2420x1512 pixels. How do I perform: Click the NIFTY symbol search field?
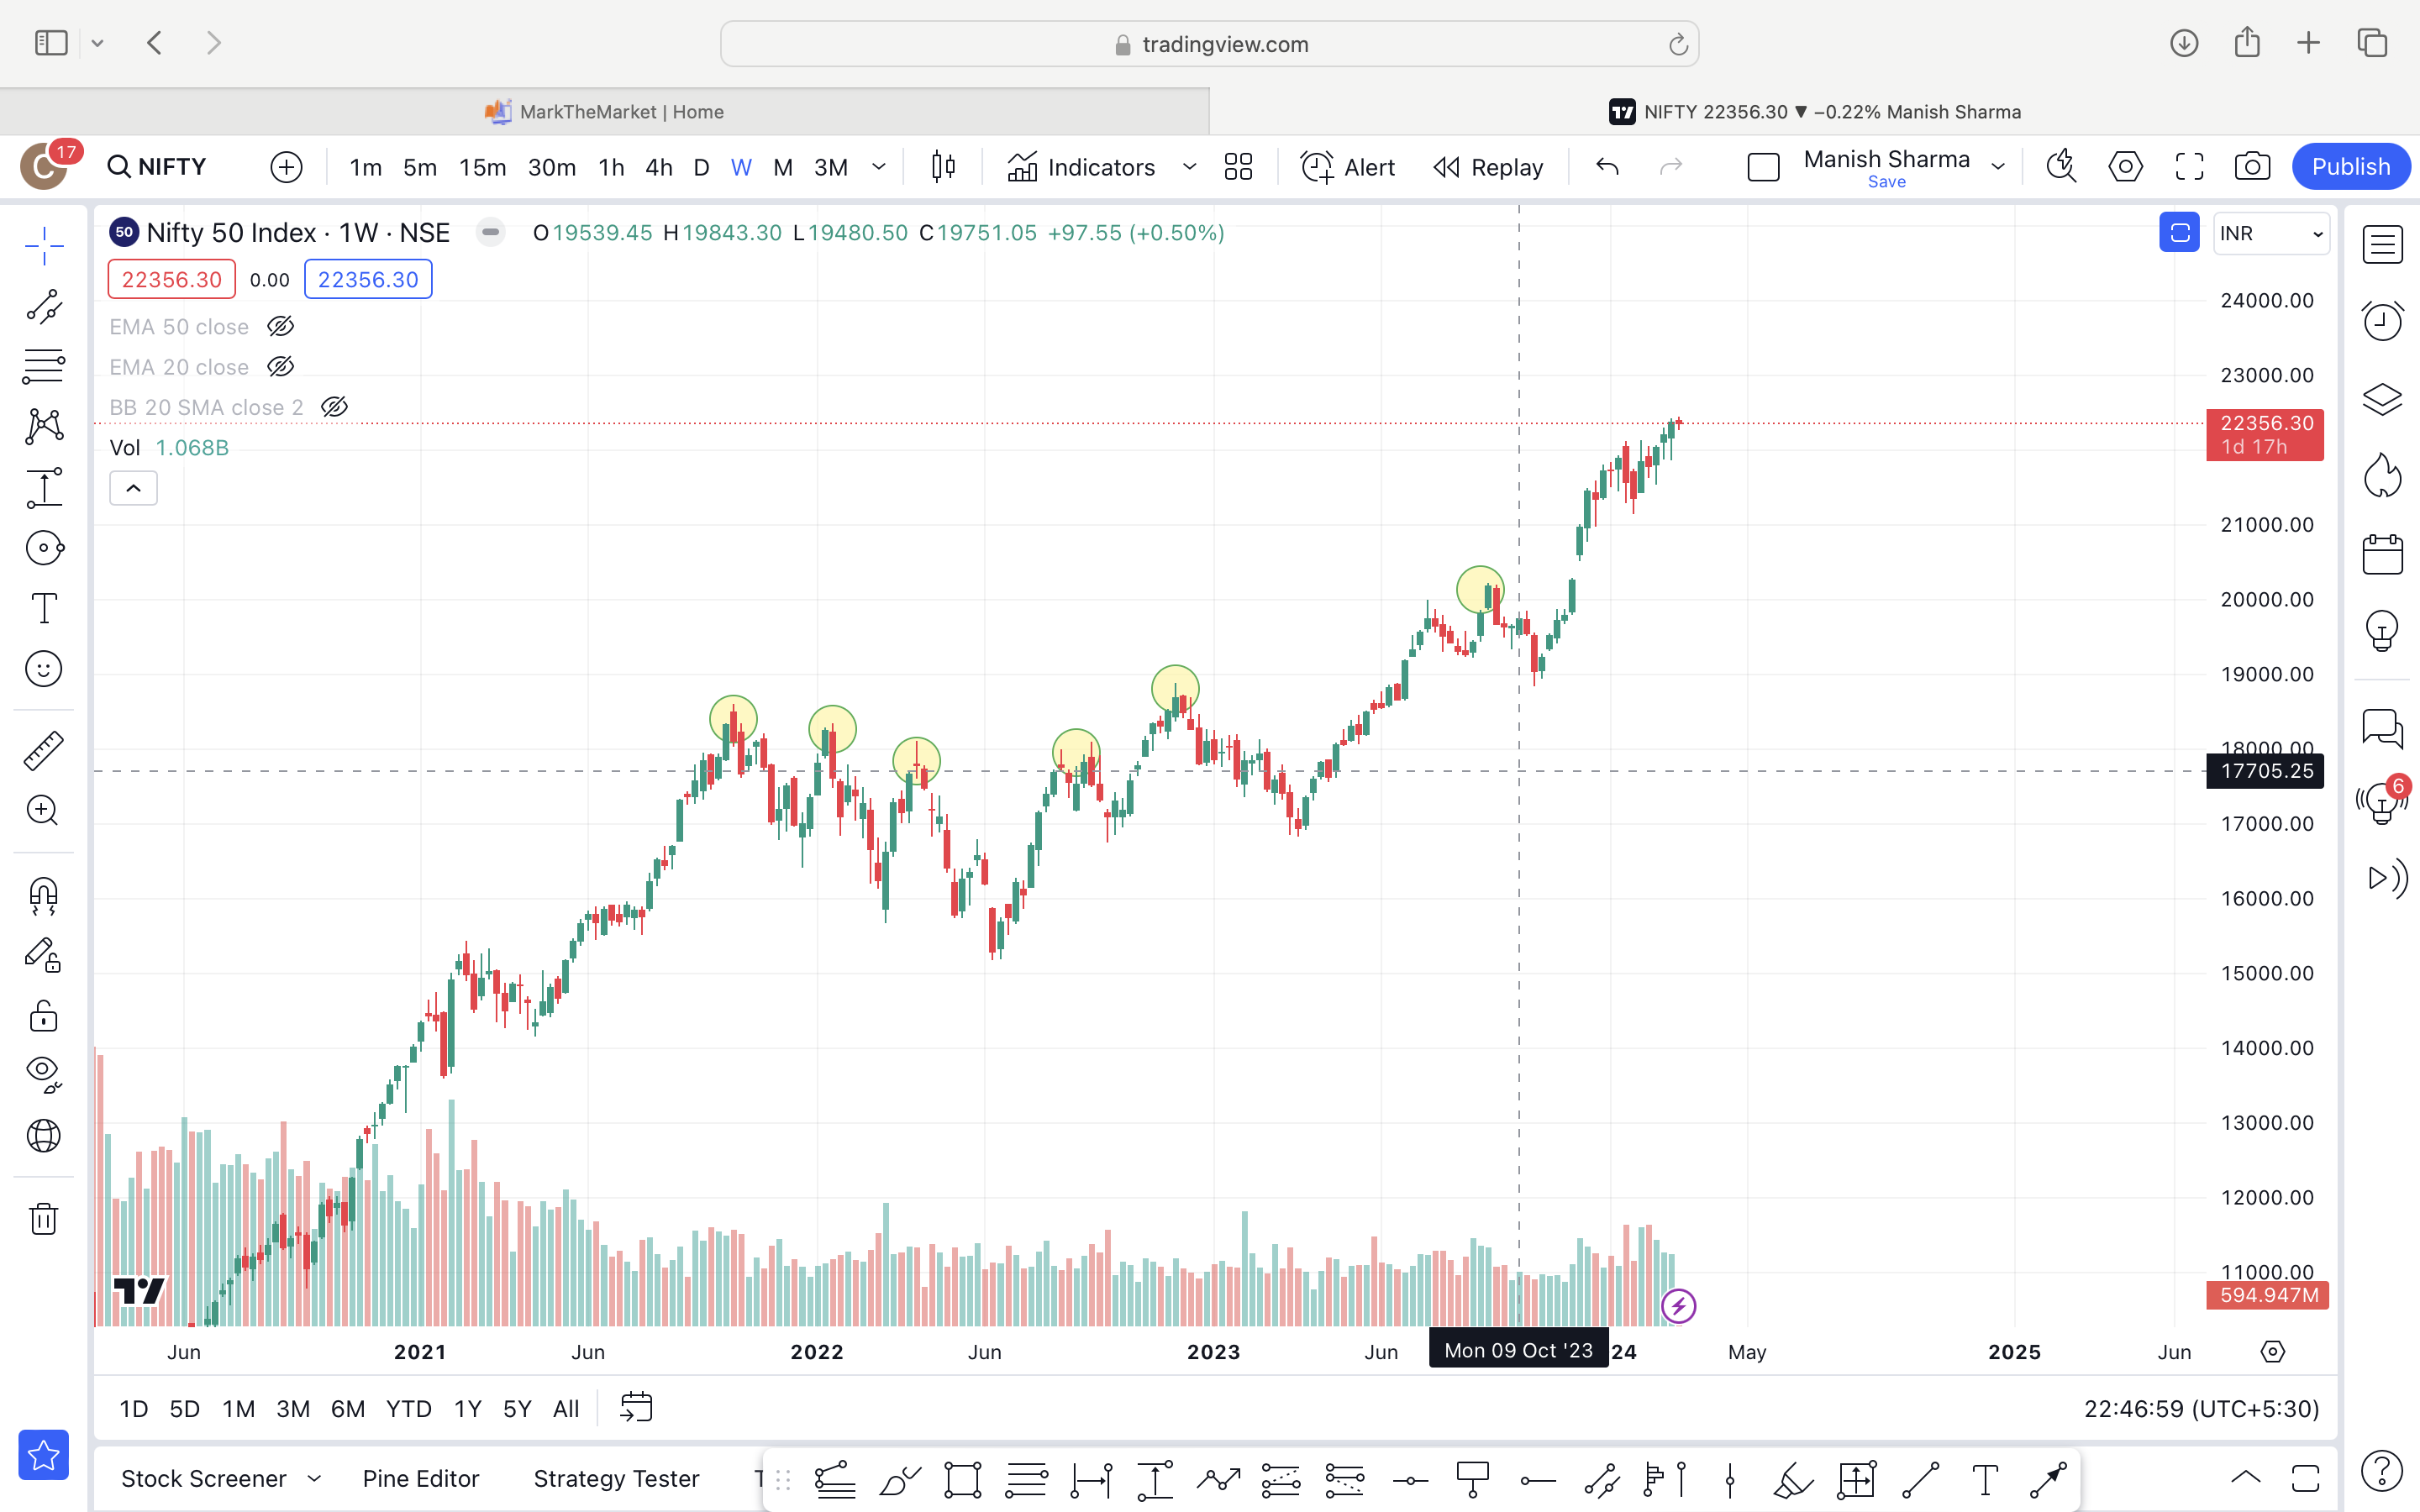(158, 167)
